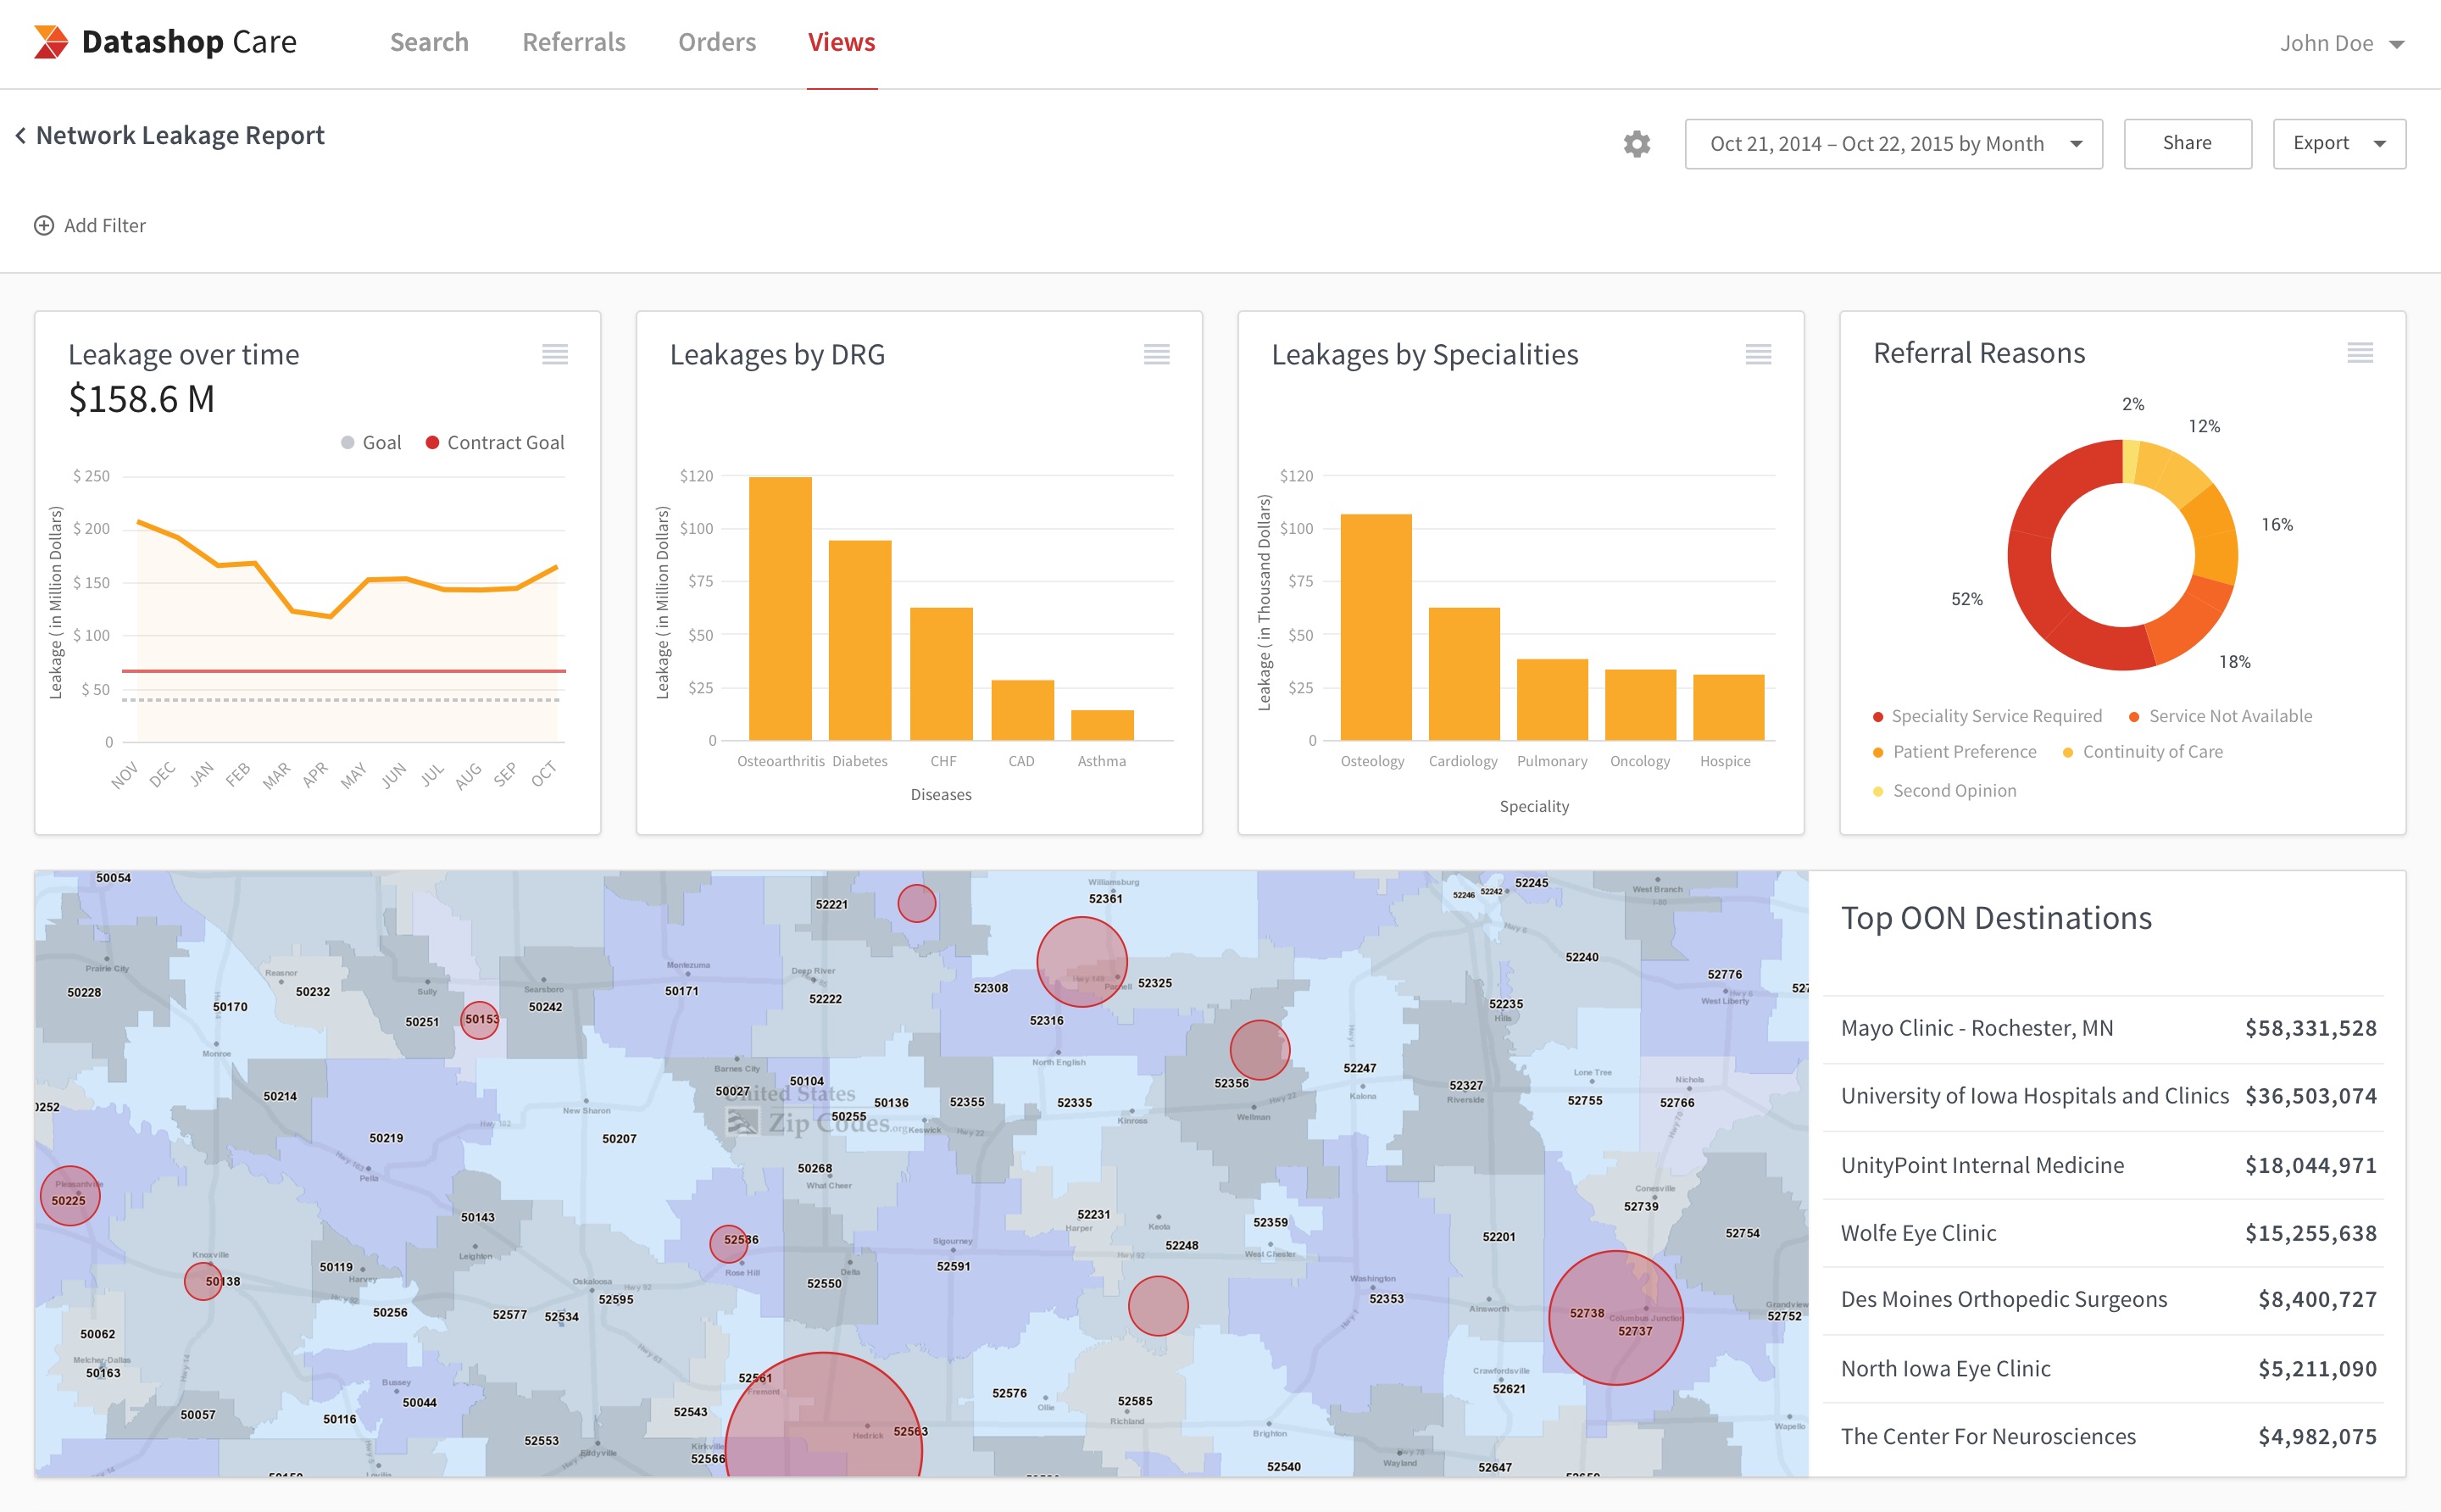
Task: Go back using the Network Leakage Report arrow
Action: [20, 135]
